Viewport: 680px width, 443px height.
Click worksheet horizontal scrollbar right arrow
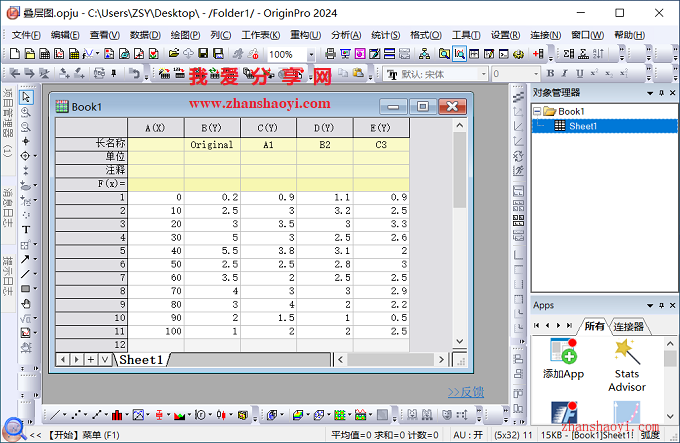[441, 359]
